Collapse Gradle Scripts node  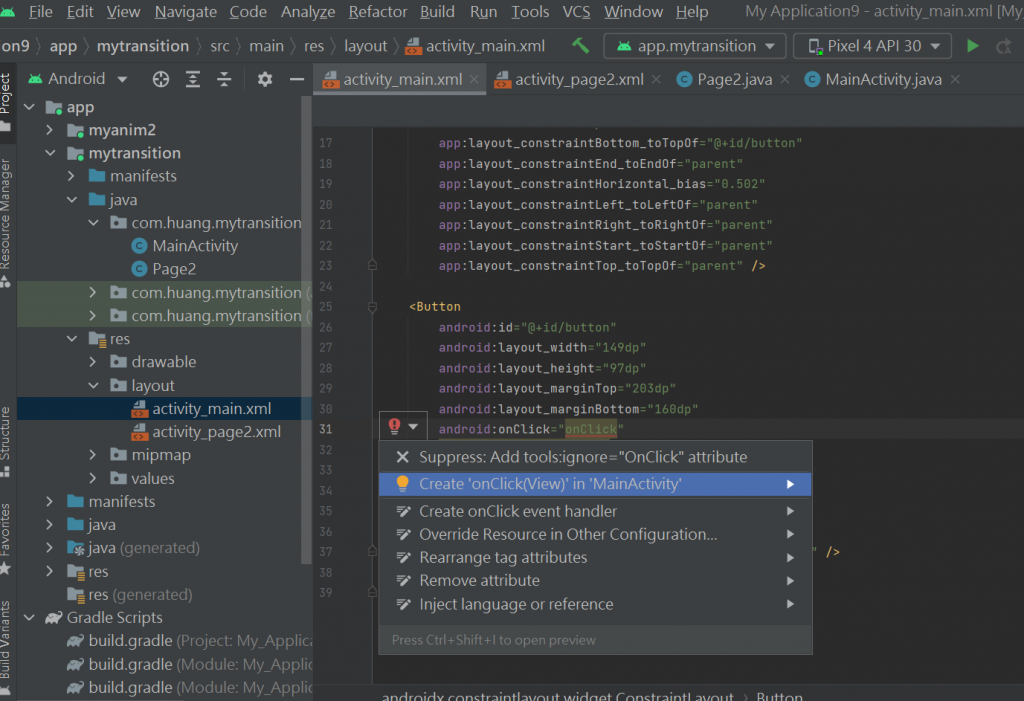[x=30, y=618]
